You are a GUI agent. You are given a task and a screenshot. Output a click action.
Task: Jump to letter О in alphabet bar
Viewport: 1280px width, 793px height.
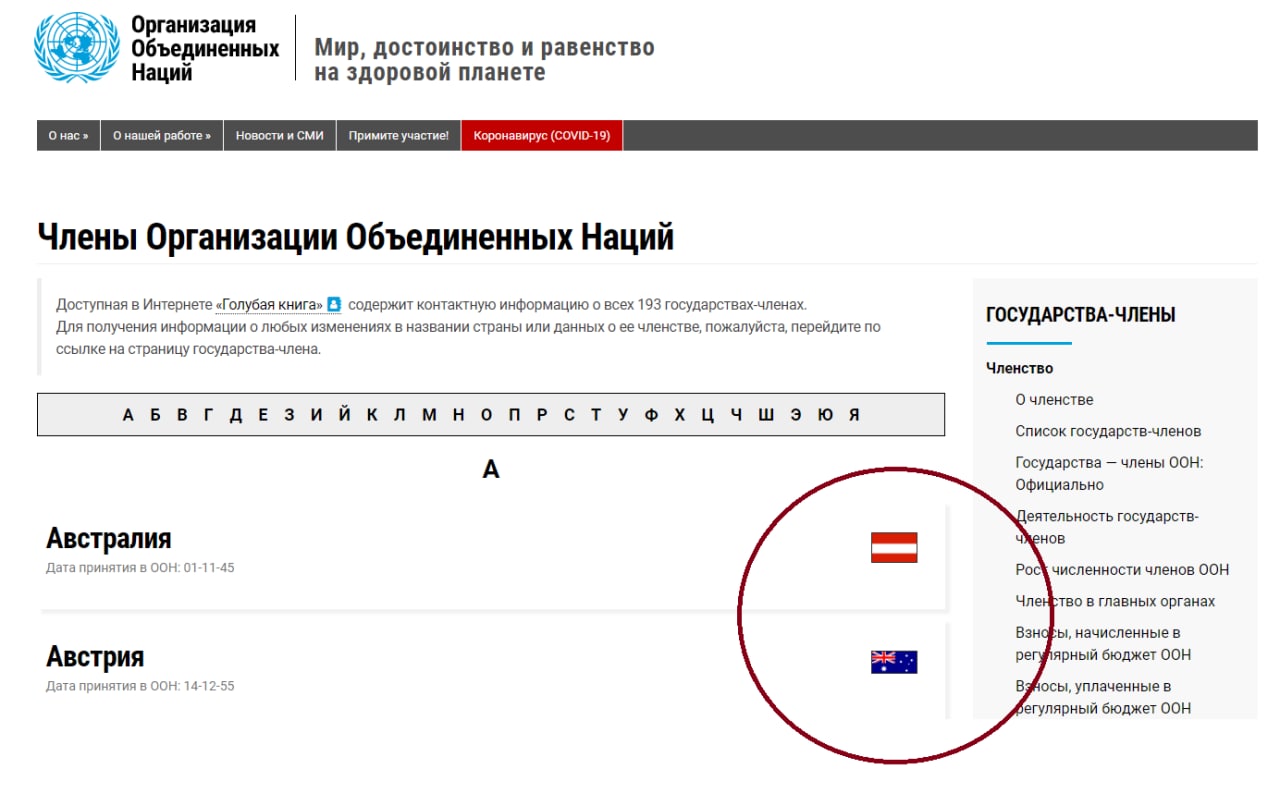click(486, 415)
